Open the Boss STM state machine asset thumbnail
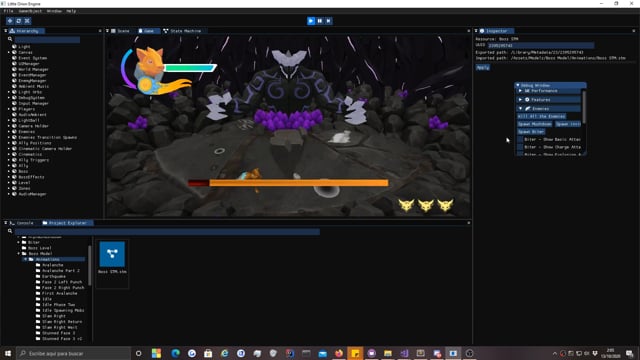Image resolution: width=640 pixels, height=360 pixels. pos(112,254)
